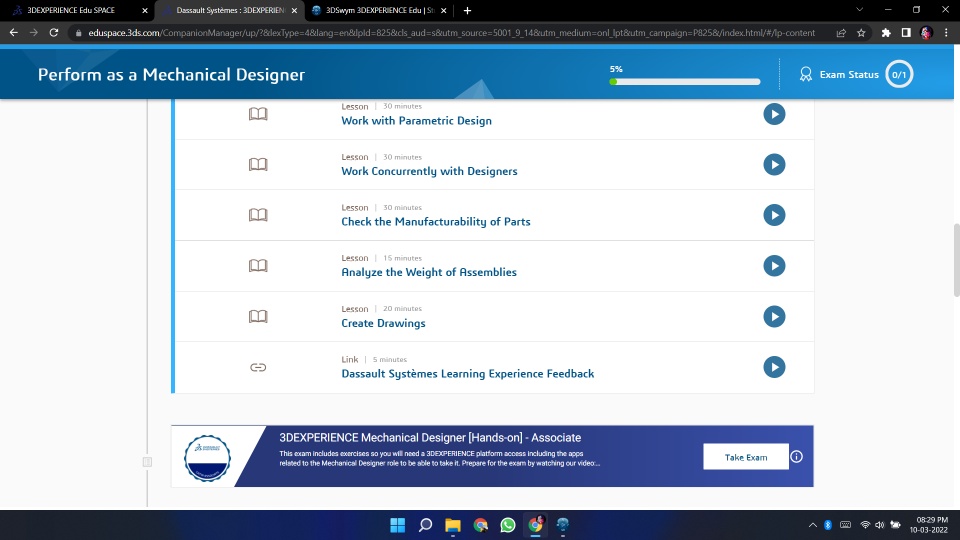This screenshot has width=960, height=540.
Task: Open a new browser tab
Action: pos(467,10)
